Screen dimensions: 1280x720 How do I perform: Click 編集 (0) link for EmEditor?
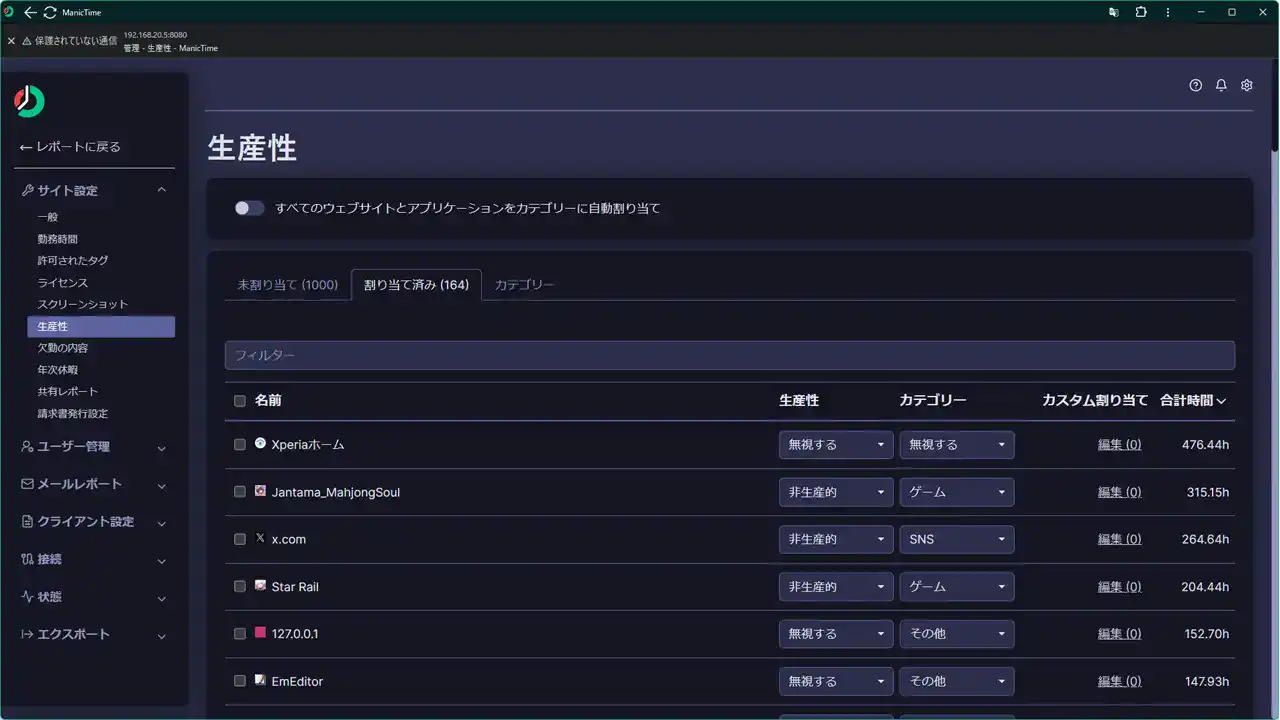1119,682
